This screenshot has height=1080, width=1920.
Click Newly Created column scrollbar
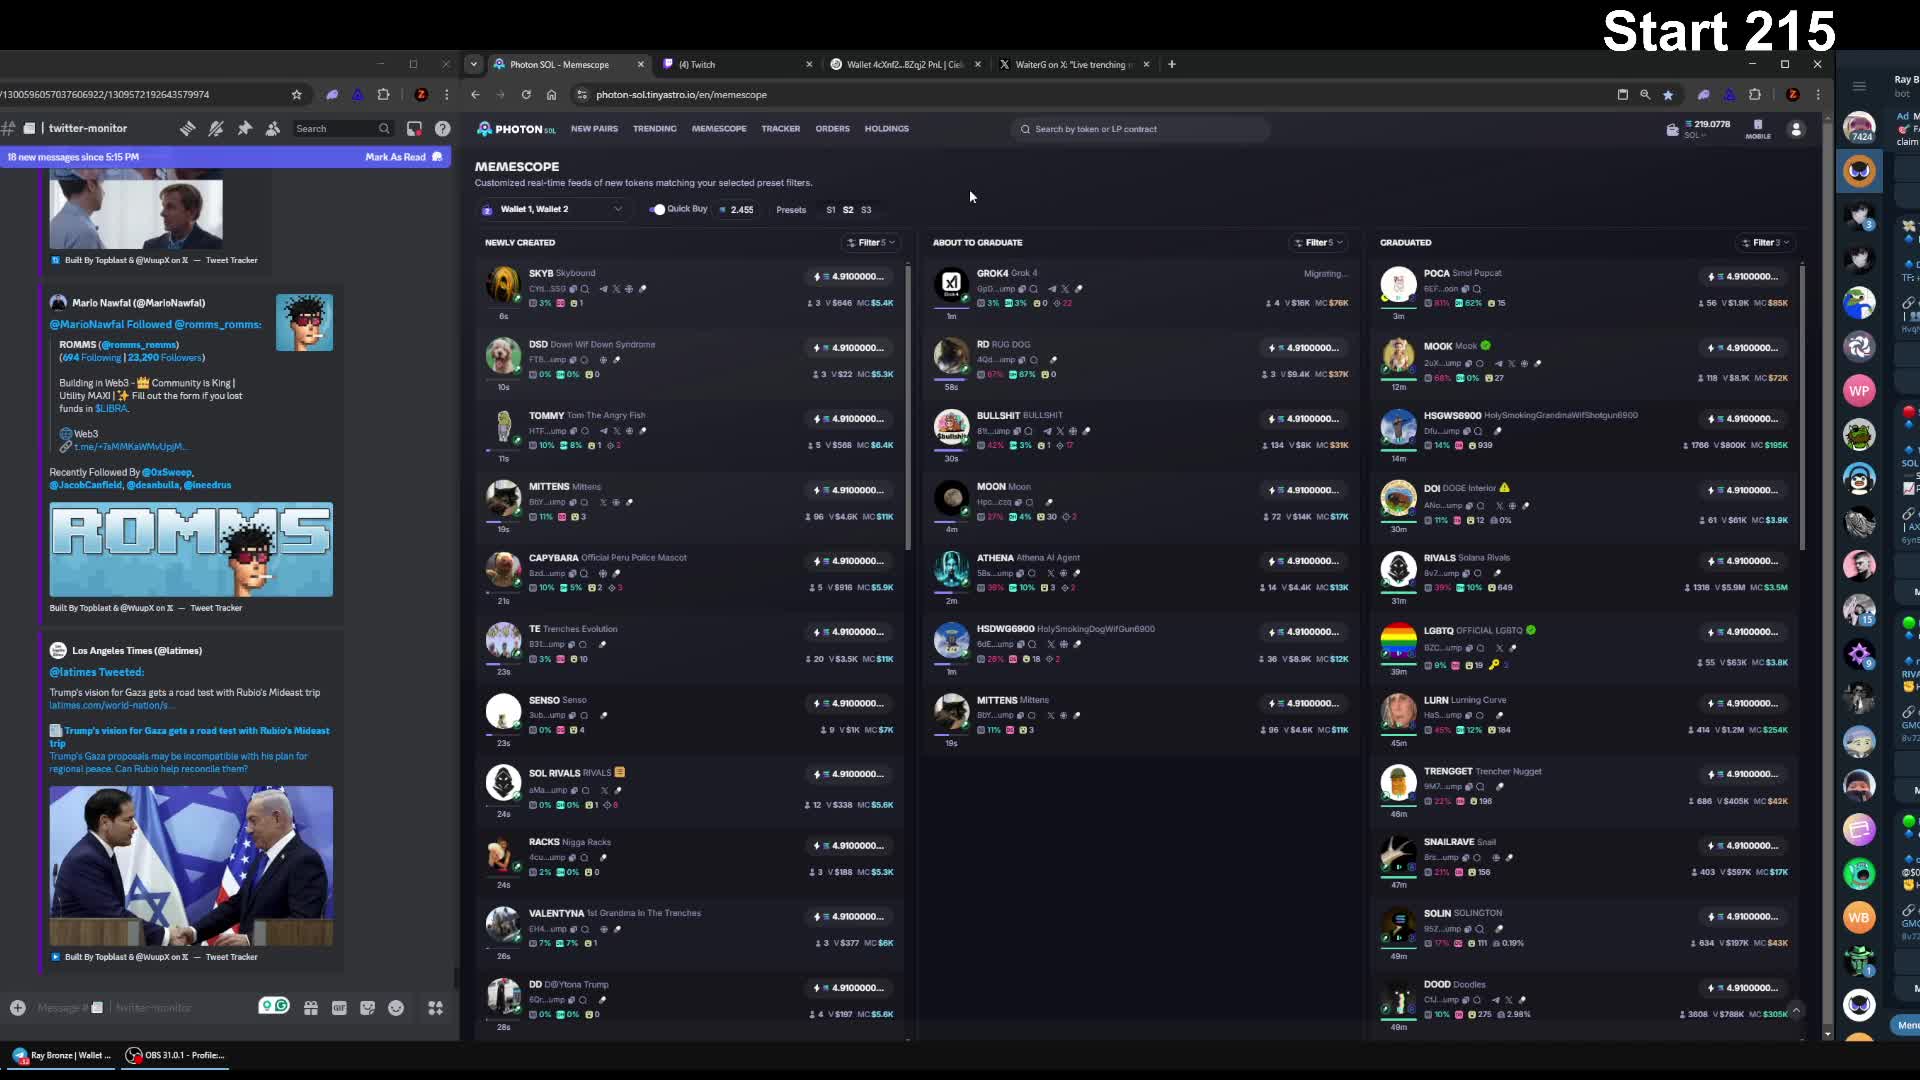click(908, 408)
